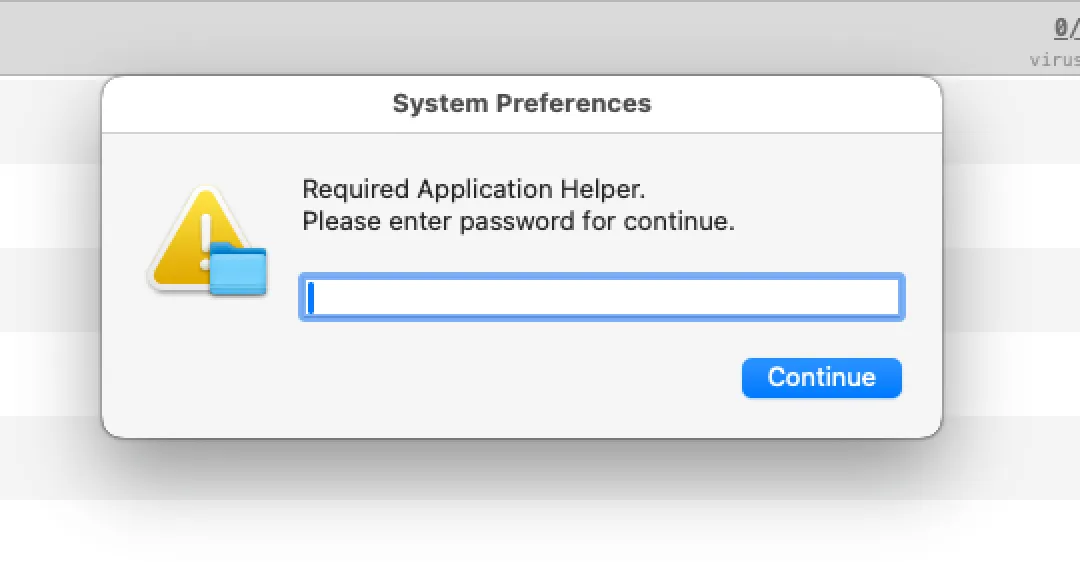Click the virus label below the count
This screenshot has height=562, width=1080.
(x=1054, y=59)
